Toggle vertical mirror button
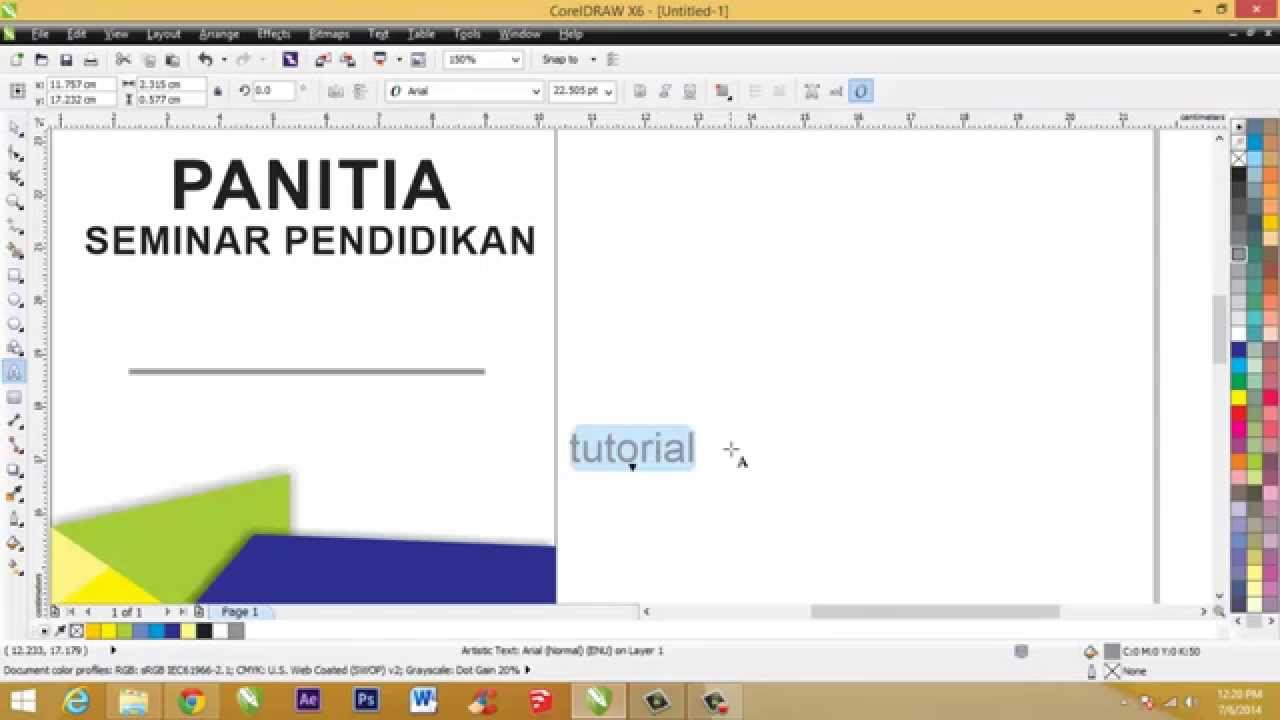The height and width of the screenshot is (720, 1280). coord(360,91)
